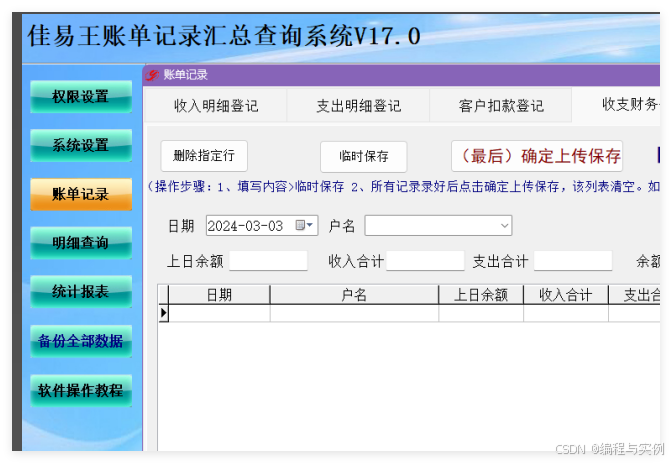
Task: Click 删除指定行 button
Action: click(204, 156)
